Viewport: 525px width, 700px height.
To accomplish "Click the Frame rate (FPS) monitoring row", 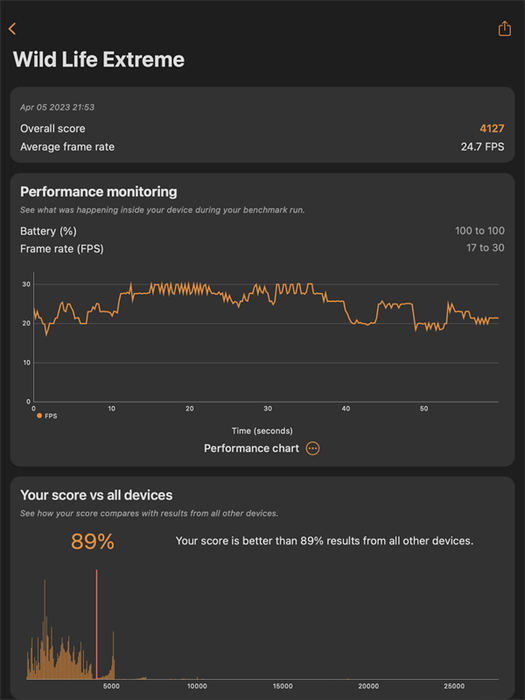I will (262, 248).
